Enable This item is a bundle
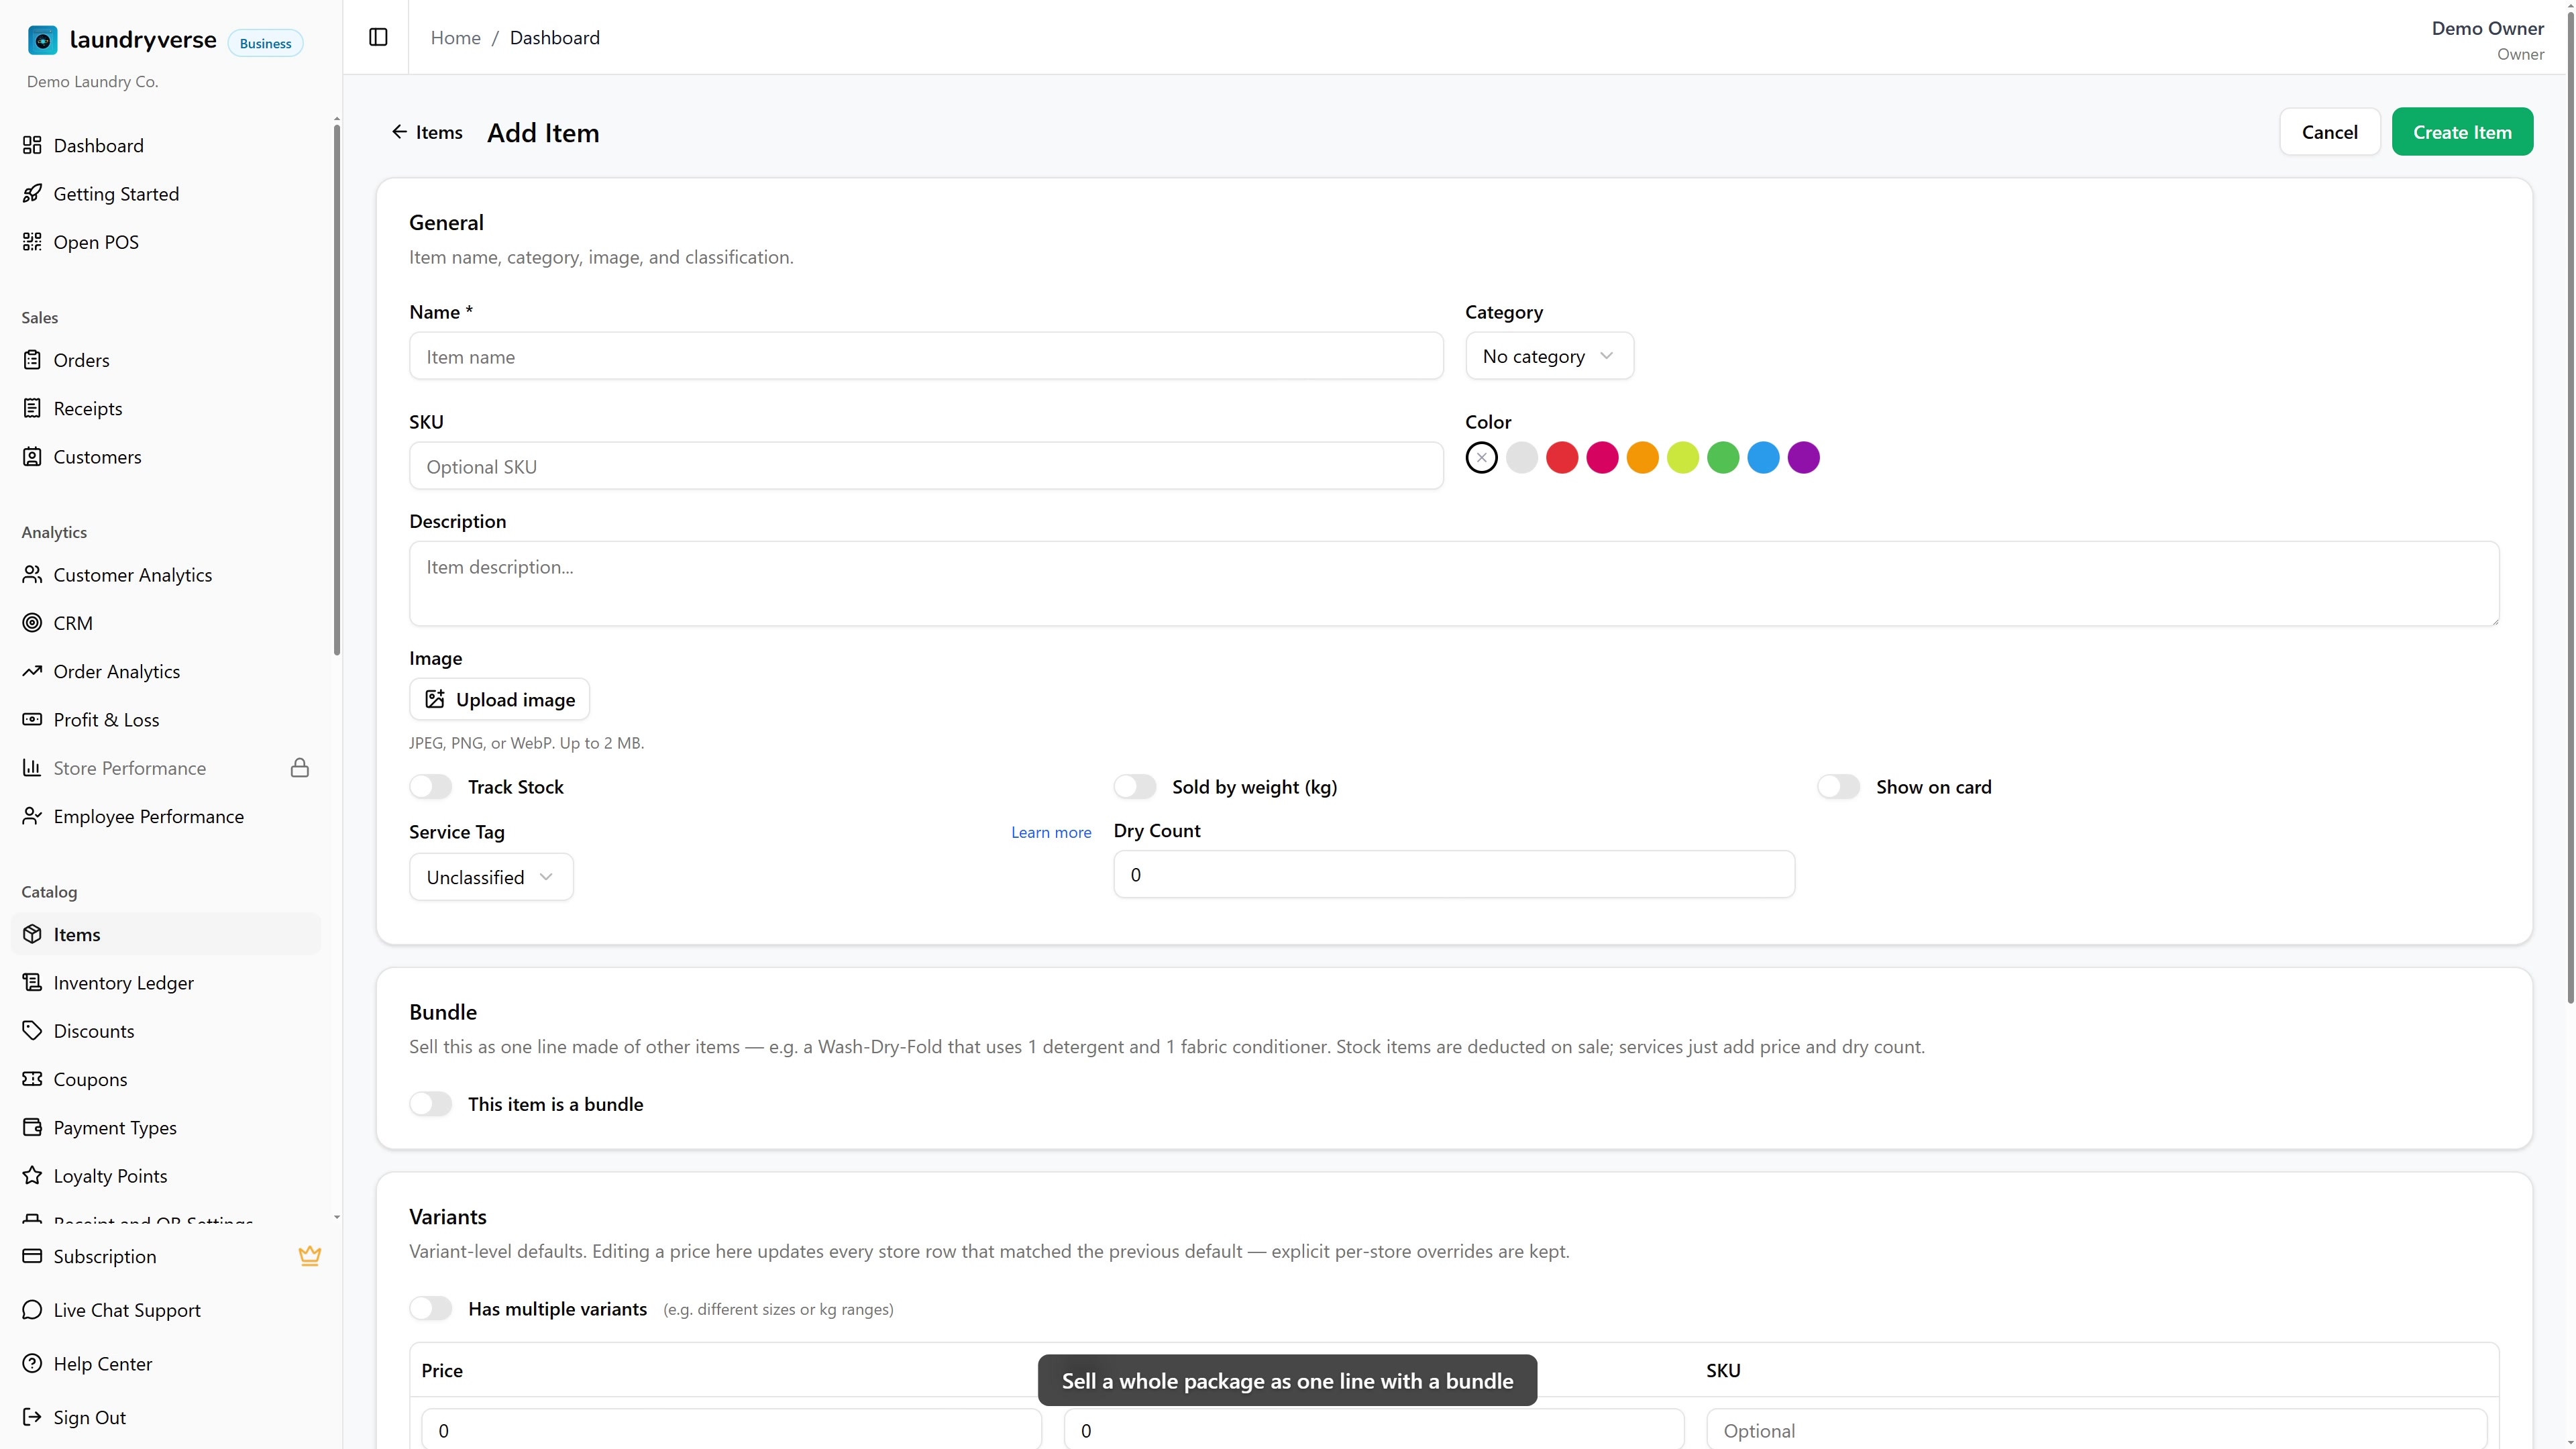Screen dimensions: 2576x1449 (431, 1104)
